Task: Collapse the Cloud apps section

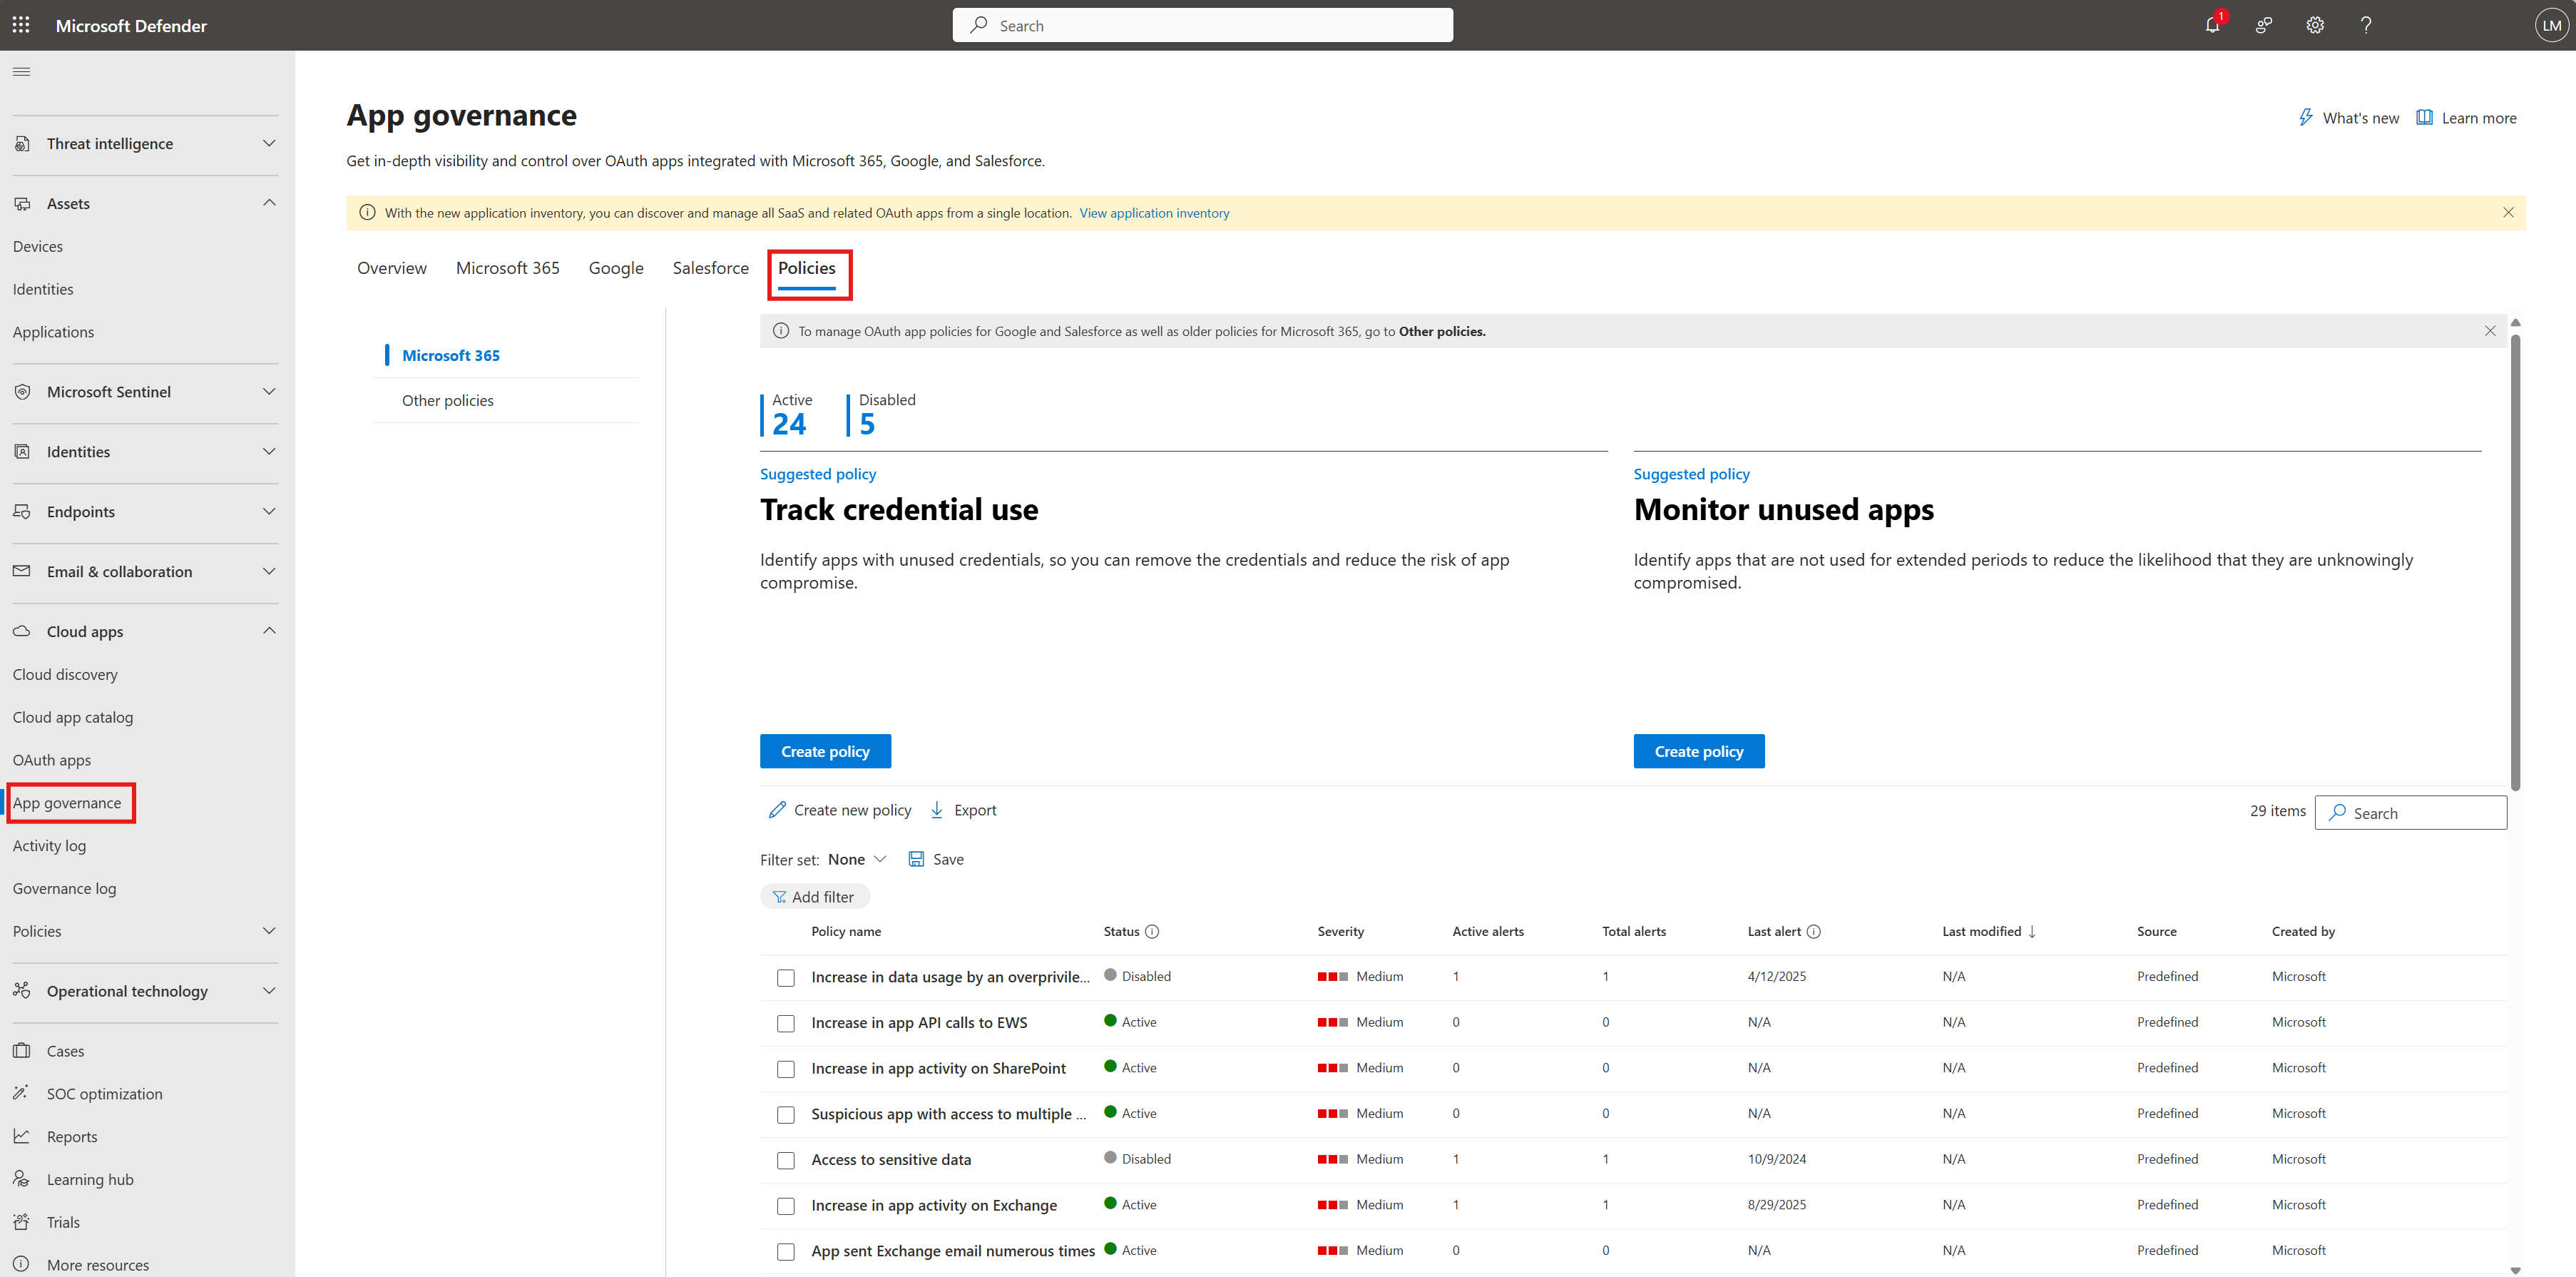Action: click(x=269, y=631)
